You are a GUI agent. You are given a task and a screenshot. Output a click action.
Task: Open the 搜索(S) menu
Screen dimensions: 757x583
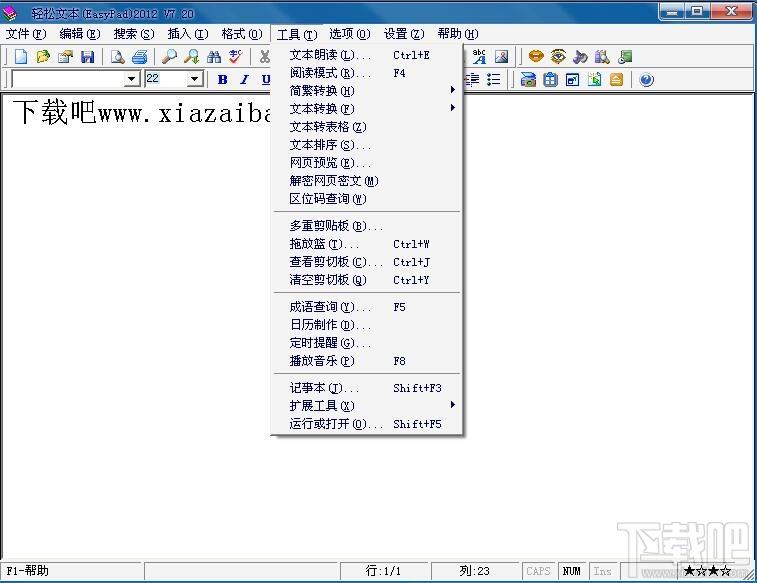click(134, 34)
